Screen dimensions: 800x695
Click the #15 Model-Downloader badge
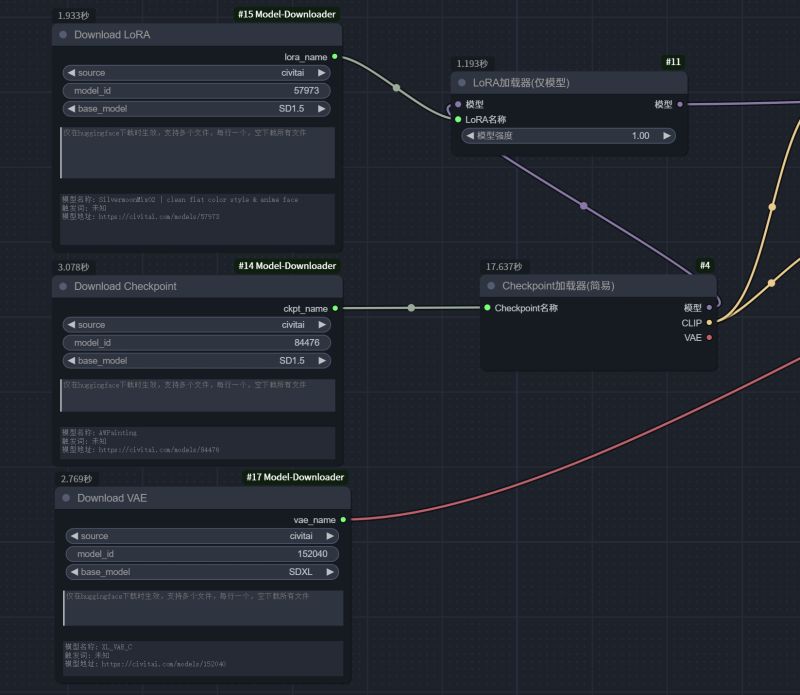tap(287, 14)
